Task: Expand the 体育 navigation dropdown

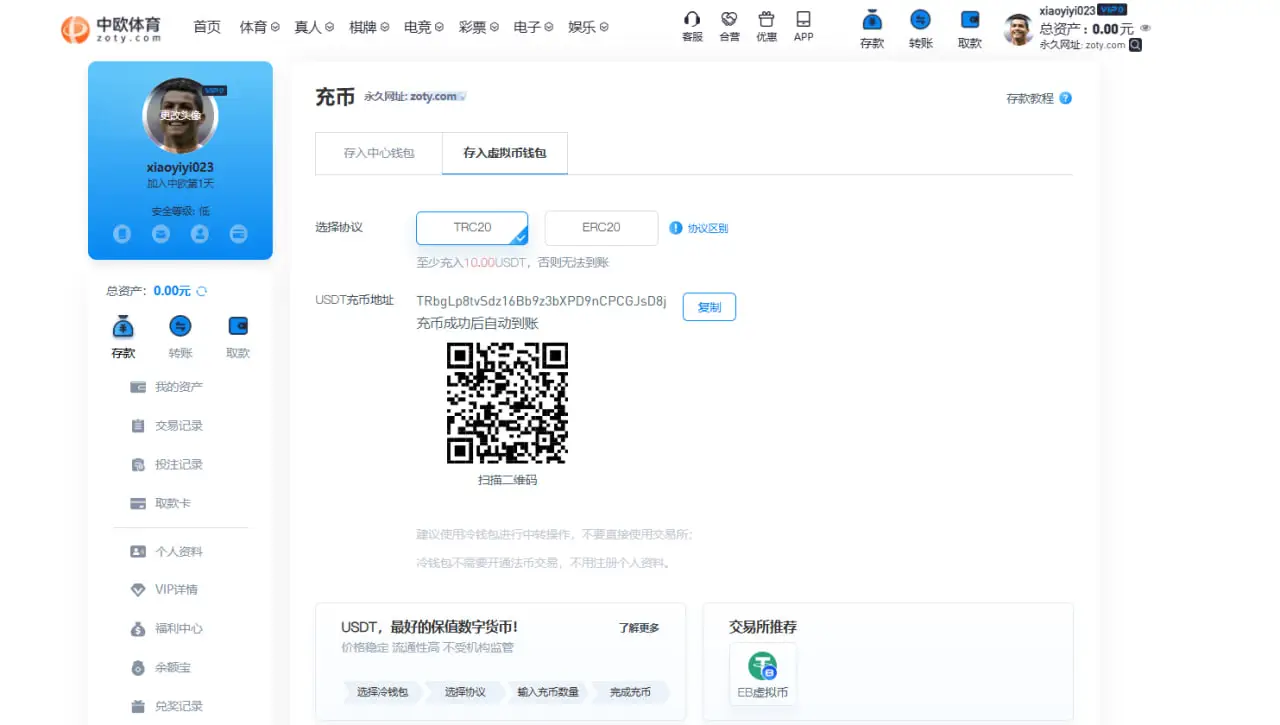Action: [259, 27]
